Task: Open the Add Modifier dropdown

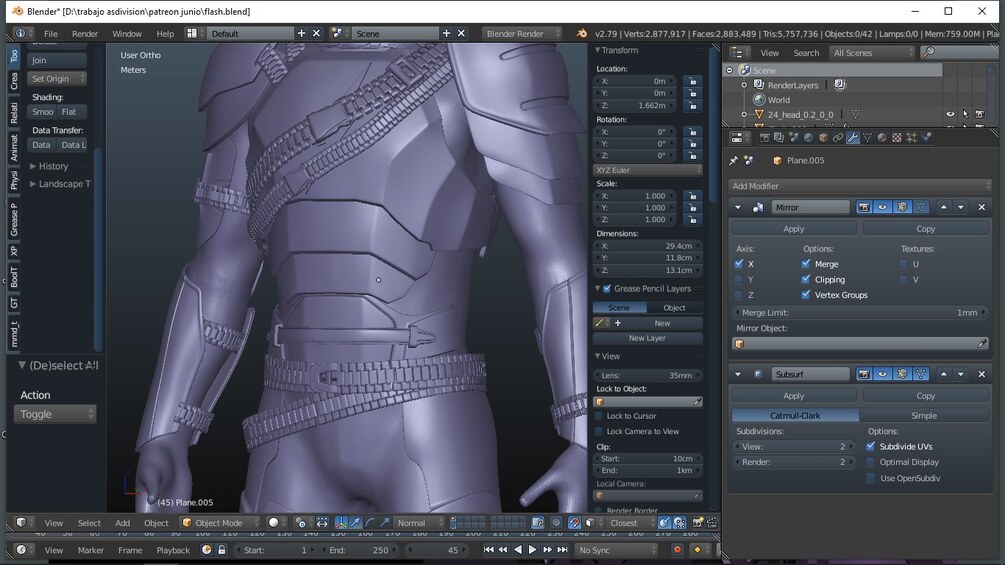Action: click(x=860, y=186)
